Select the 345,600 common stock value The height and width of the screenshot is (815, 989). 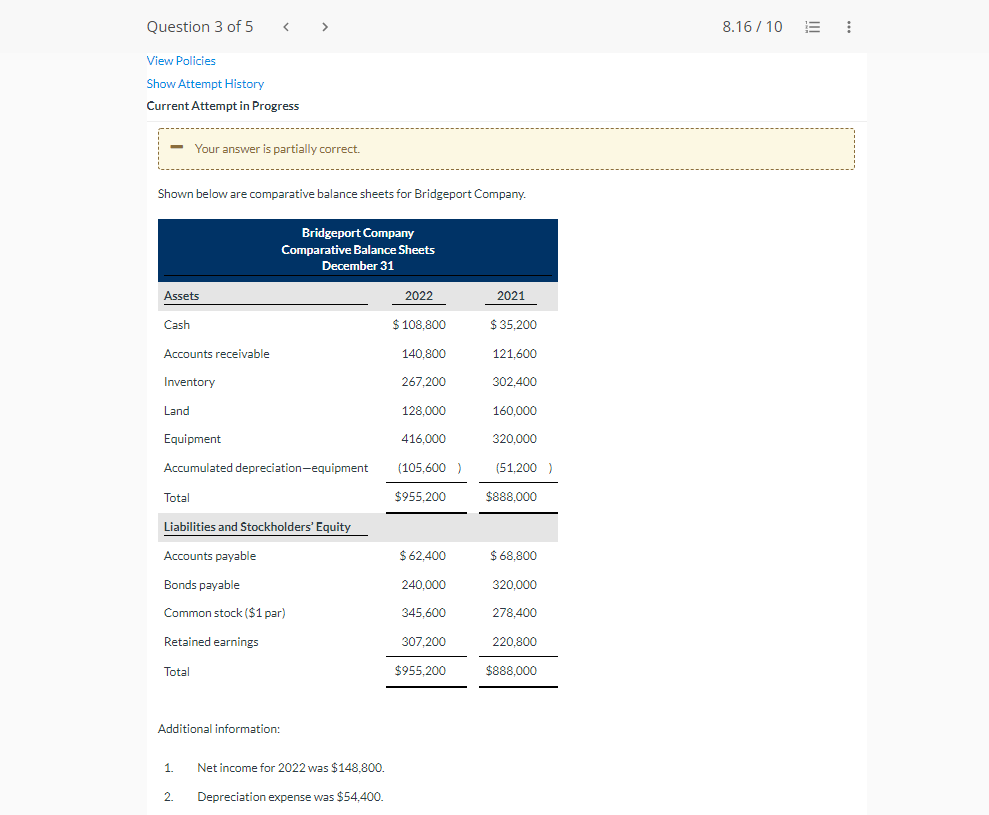423,613
